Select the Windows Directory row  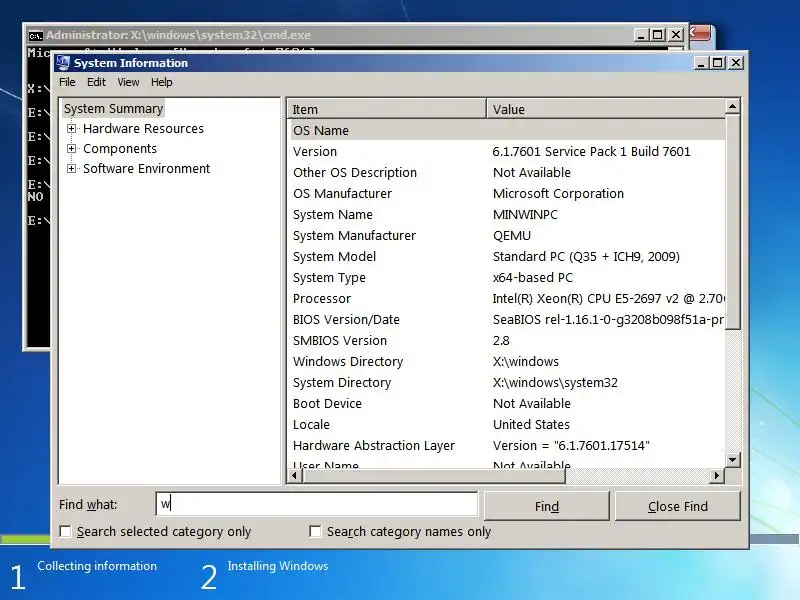[x=507, y=361]
